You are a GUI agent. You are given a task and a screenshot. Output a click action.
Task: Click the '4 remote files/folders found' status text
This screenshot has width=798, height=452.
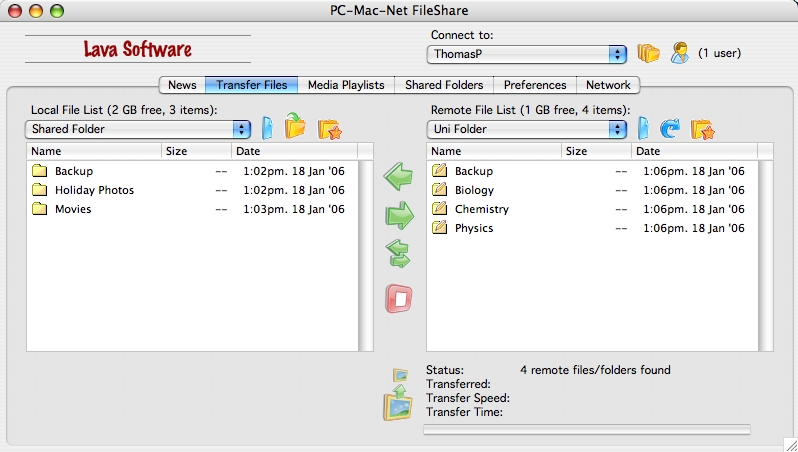(x=595, y=370)
